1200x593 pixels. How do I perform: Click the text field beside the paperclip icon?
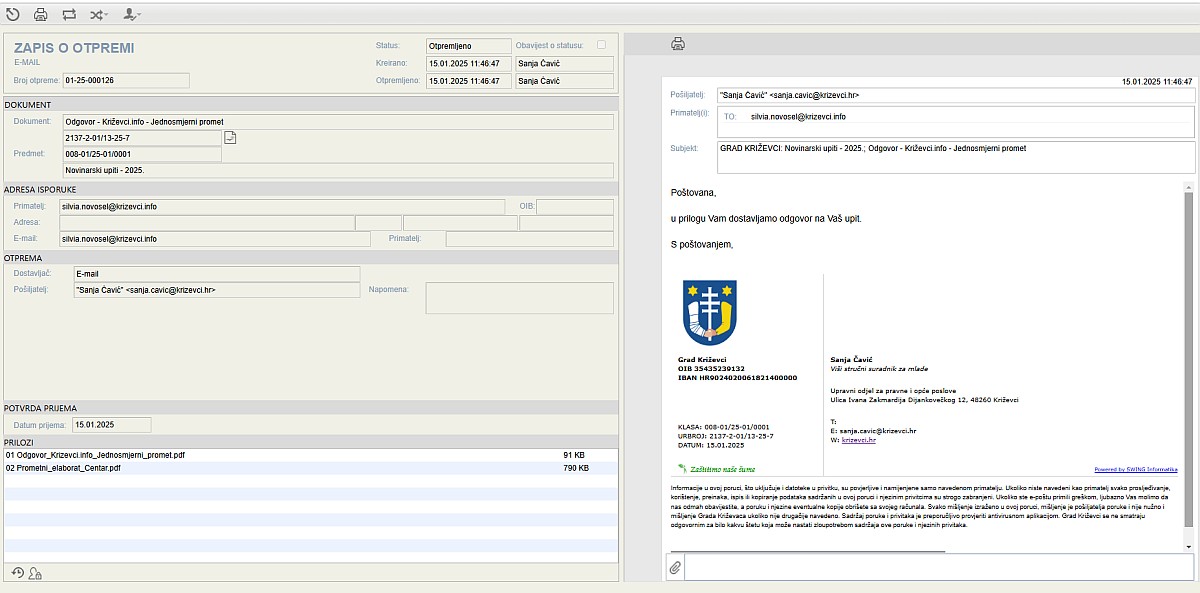tap(938, 567)
